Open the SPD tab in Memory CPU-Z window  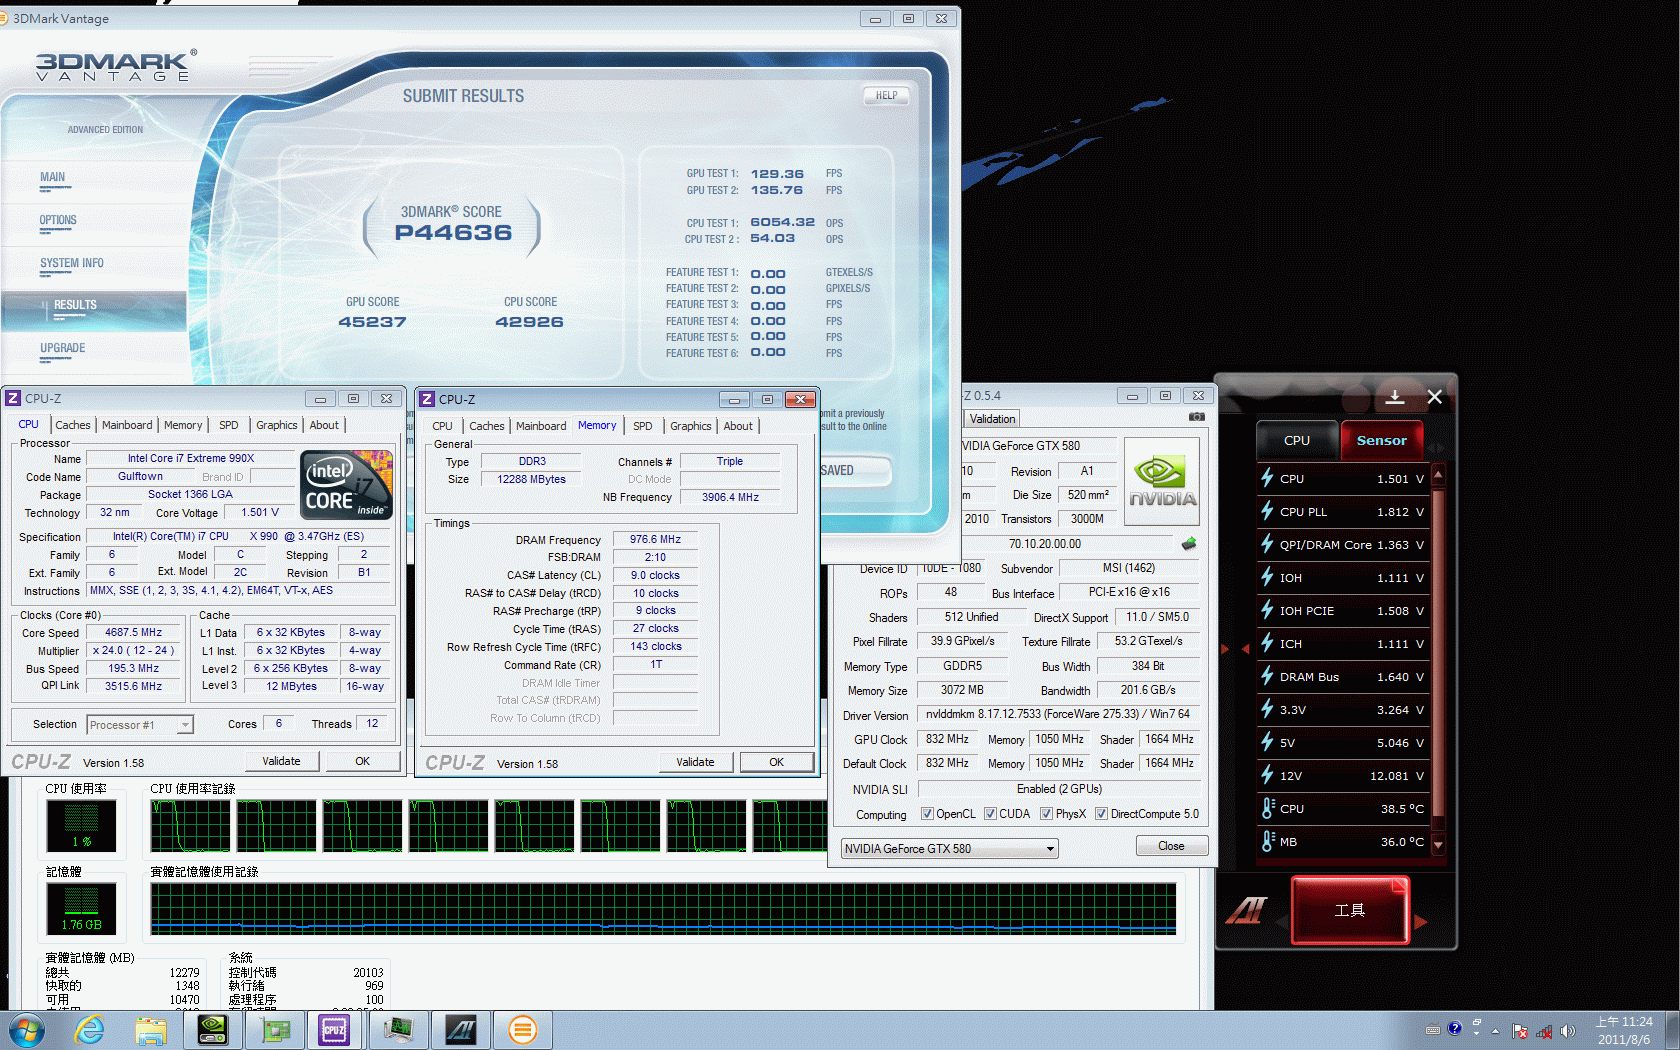coord(643,426)
